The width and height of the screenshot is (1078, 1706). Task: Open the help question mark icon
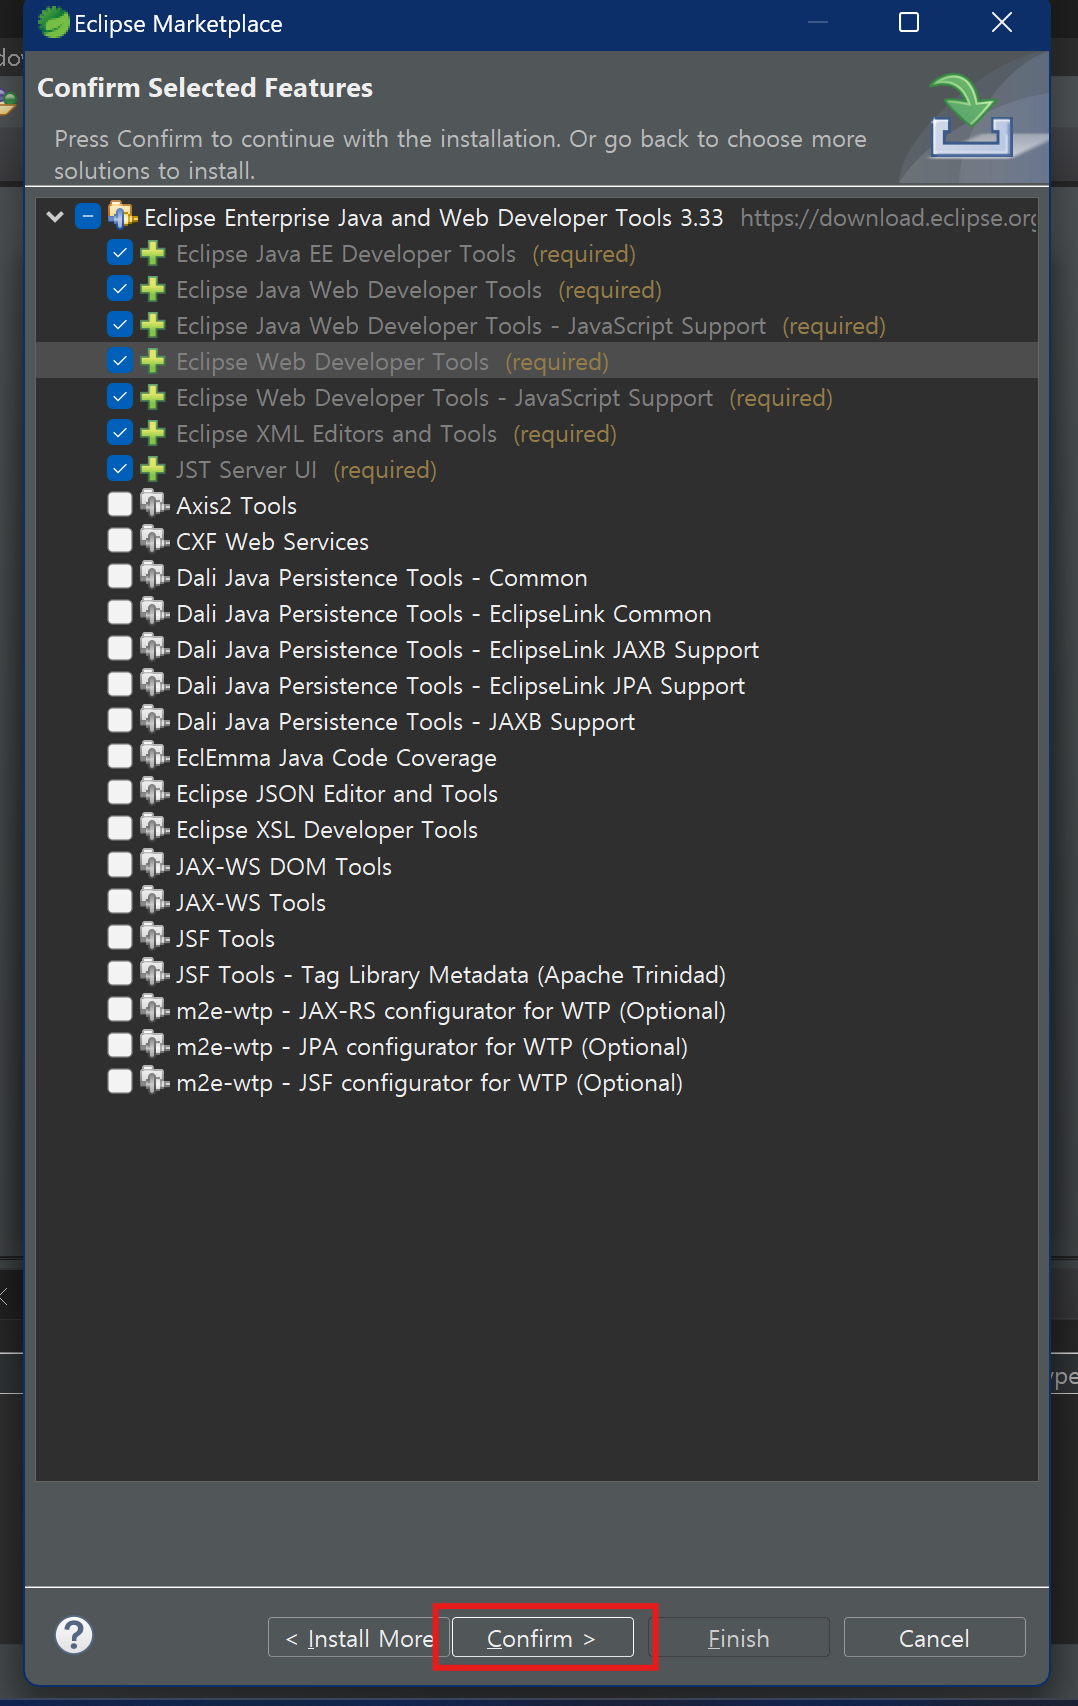point(74,1635)
